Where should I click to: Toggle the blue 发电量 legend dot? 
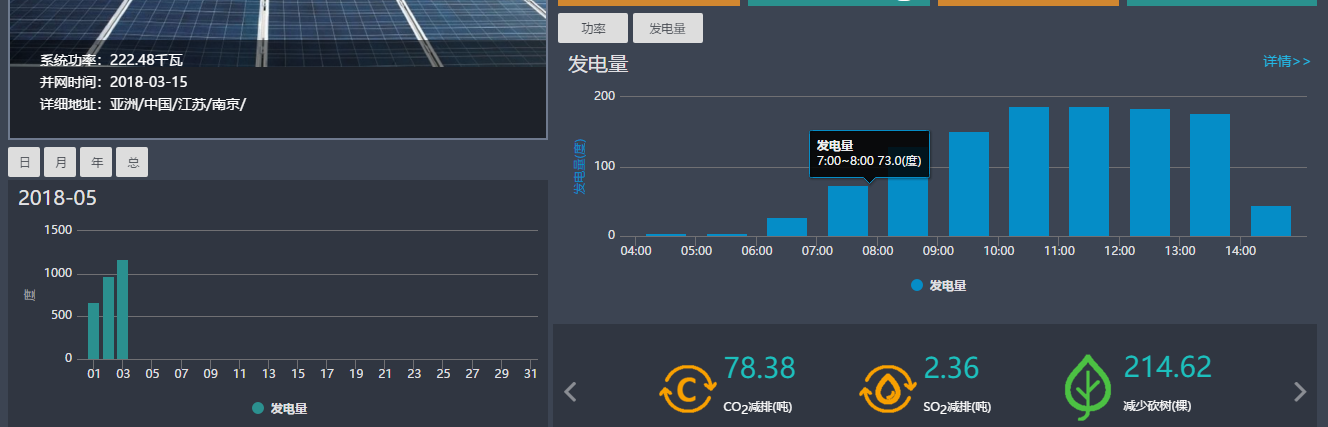click(917, 286)
